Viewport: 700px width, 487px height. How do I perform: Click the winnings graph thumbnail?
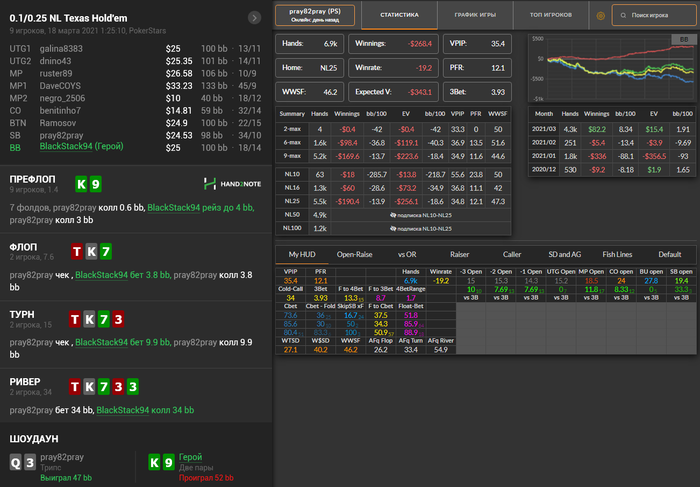click(612, 68)
